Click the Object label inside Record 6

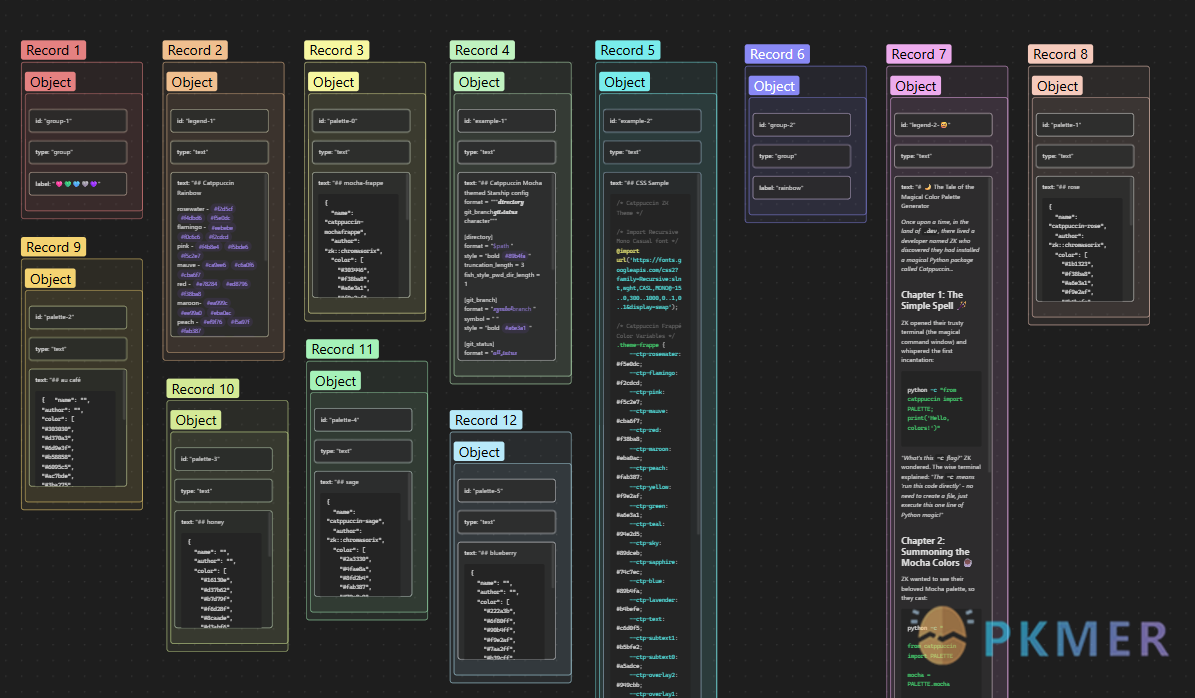(774, 86)
